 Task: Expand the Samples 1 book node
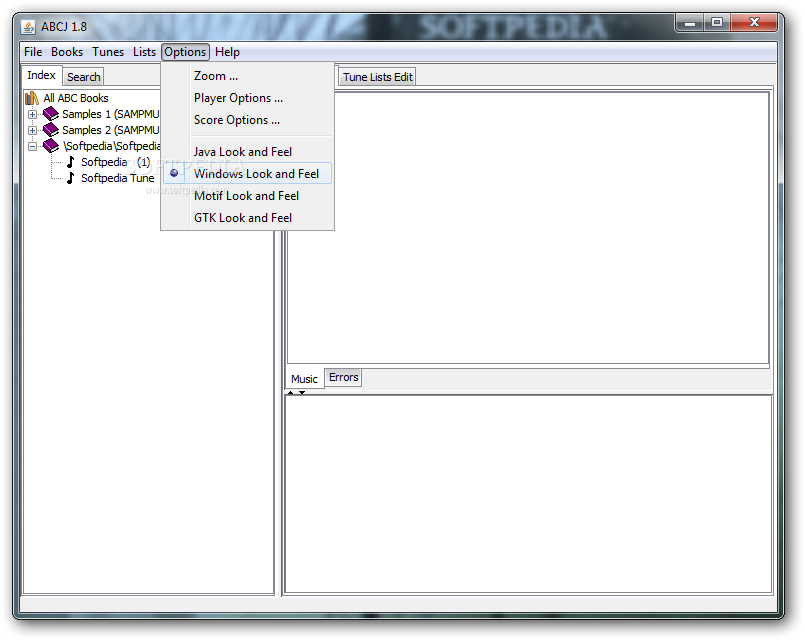click(x=32, y=114)
